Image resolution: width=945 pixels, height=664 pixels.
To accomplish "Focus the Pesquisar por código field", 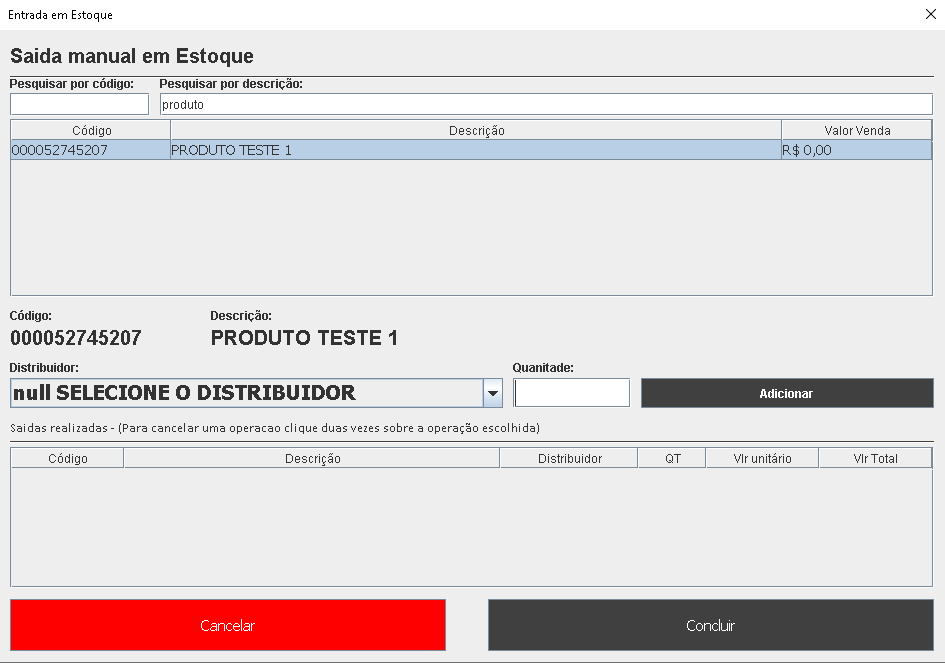I will [79, 104].
